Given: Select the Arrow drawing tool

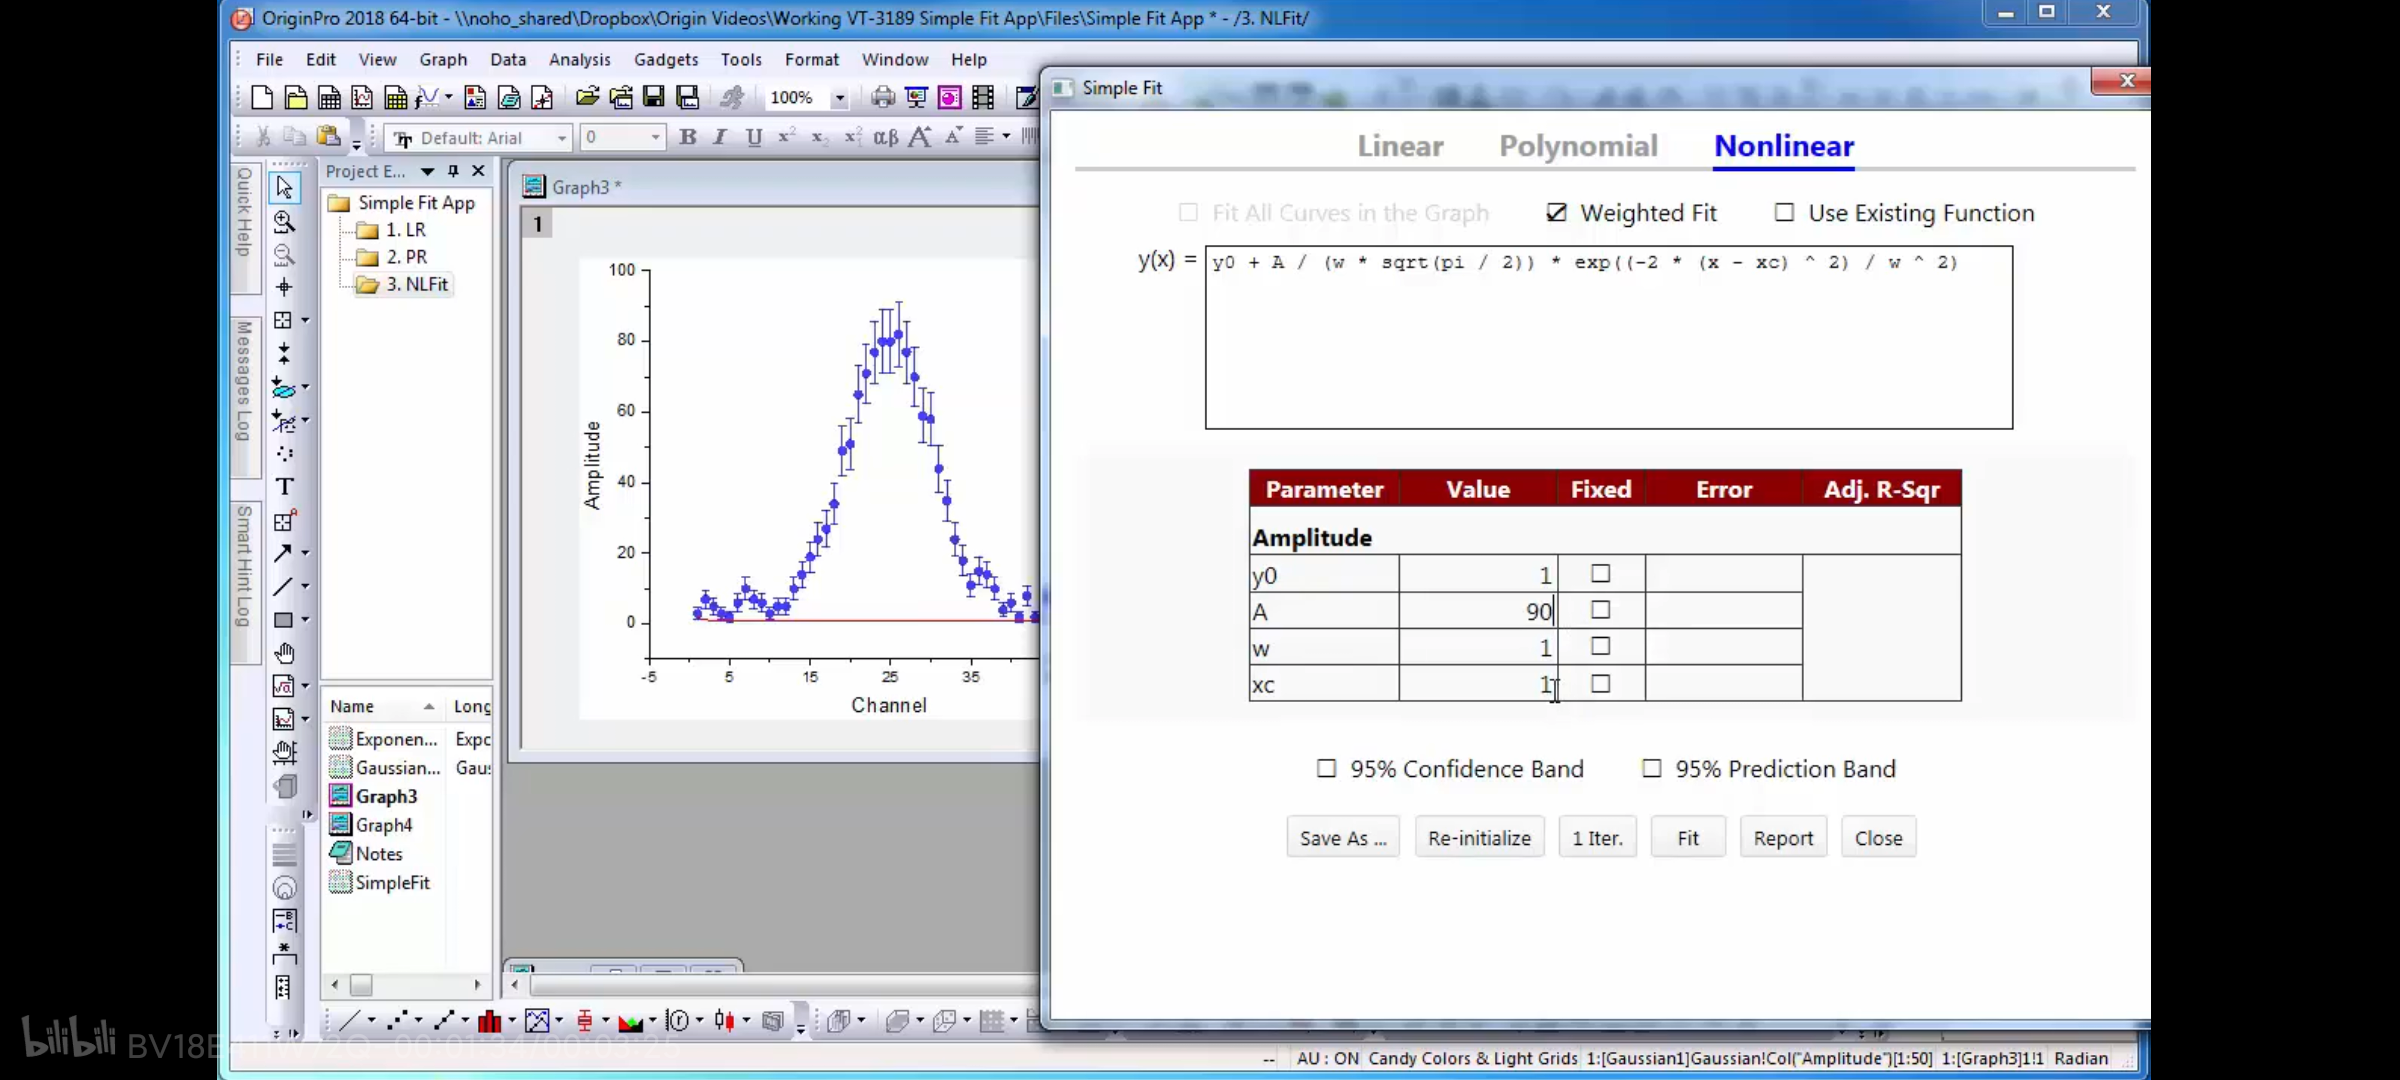Looking at the screenshot, I should [283, 553].
